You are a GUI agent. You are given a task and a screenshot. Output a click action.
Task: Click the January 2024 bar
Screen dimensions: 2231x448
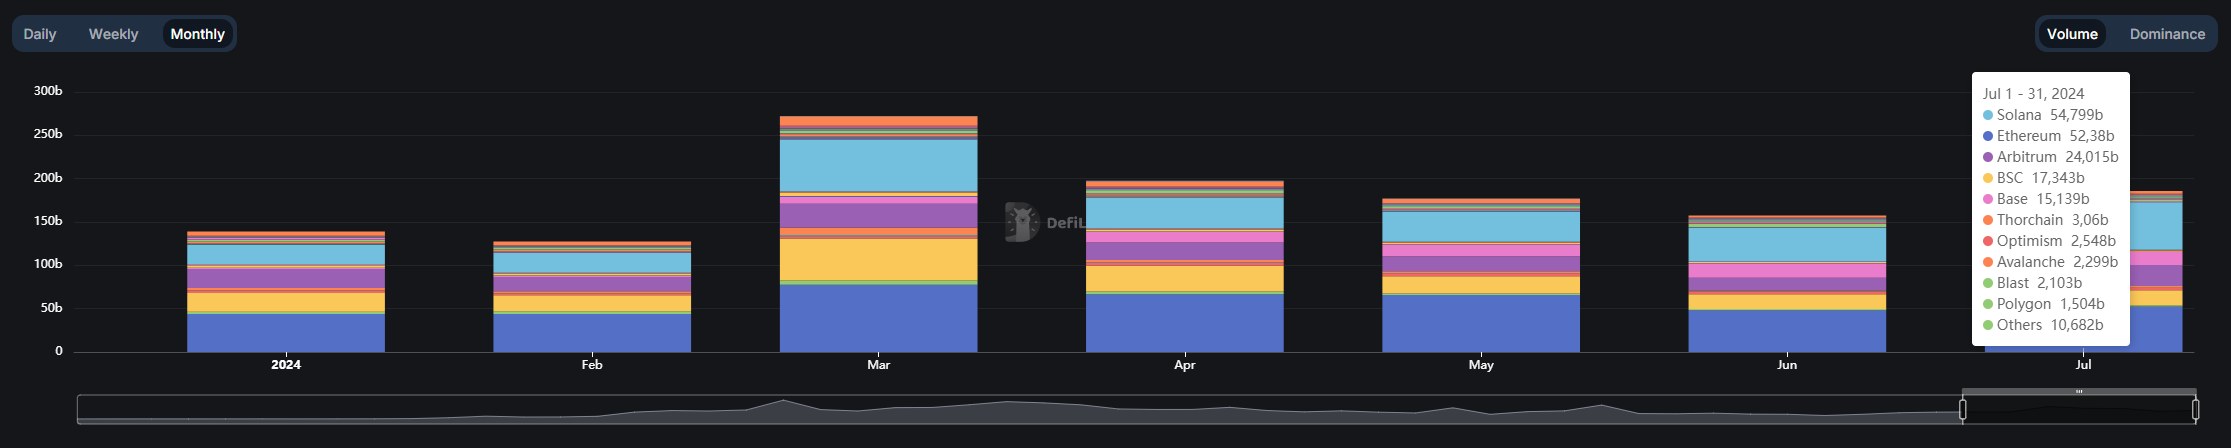(286, 292)
